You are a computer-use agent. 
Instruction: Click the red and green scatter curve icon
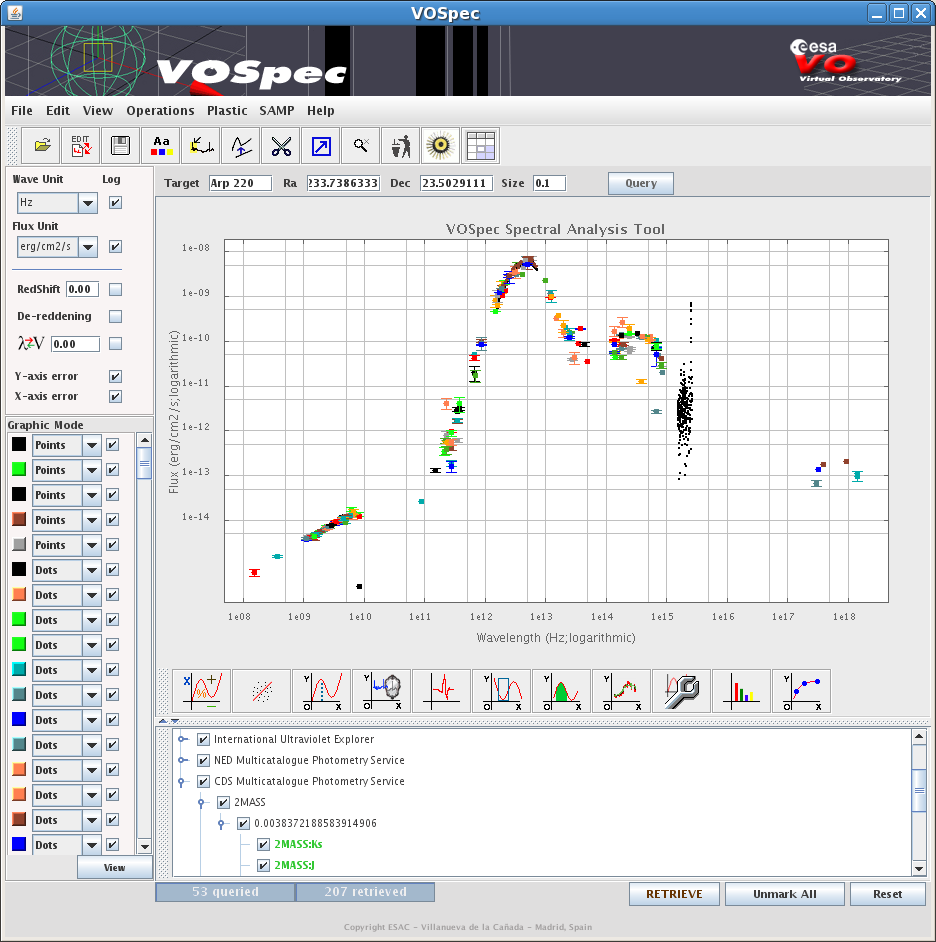pos(621,691)
